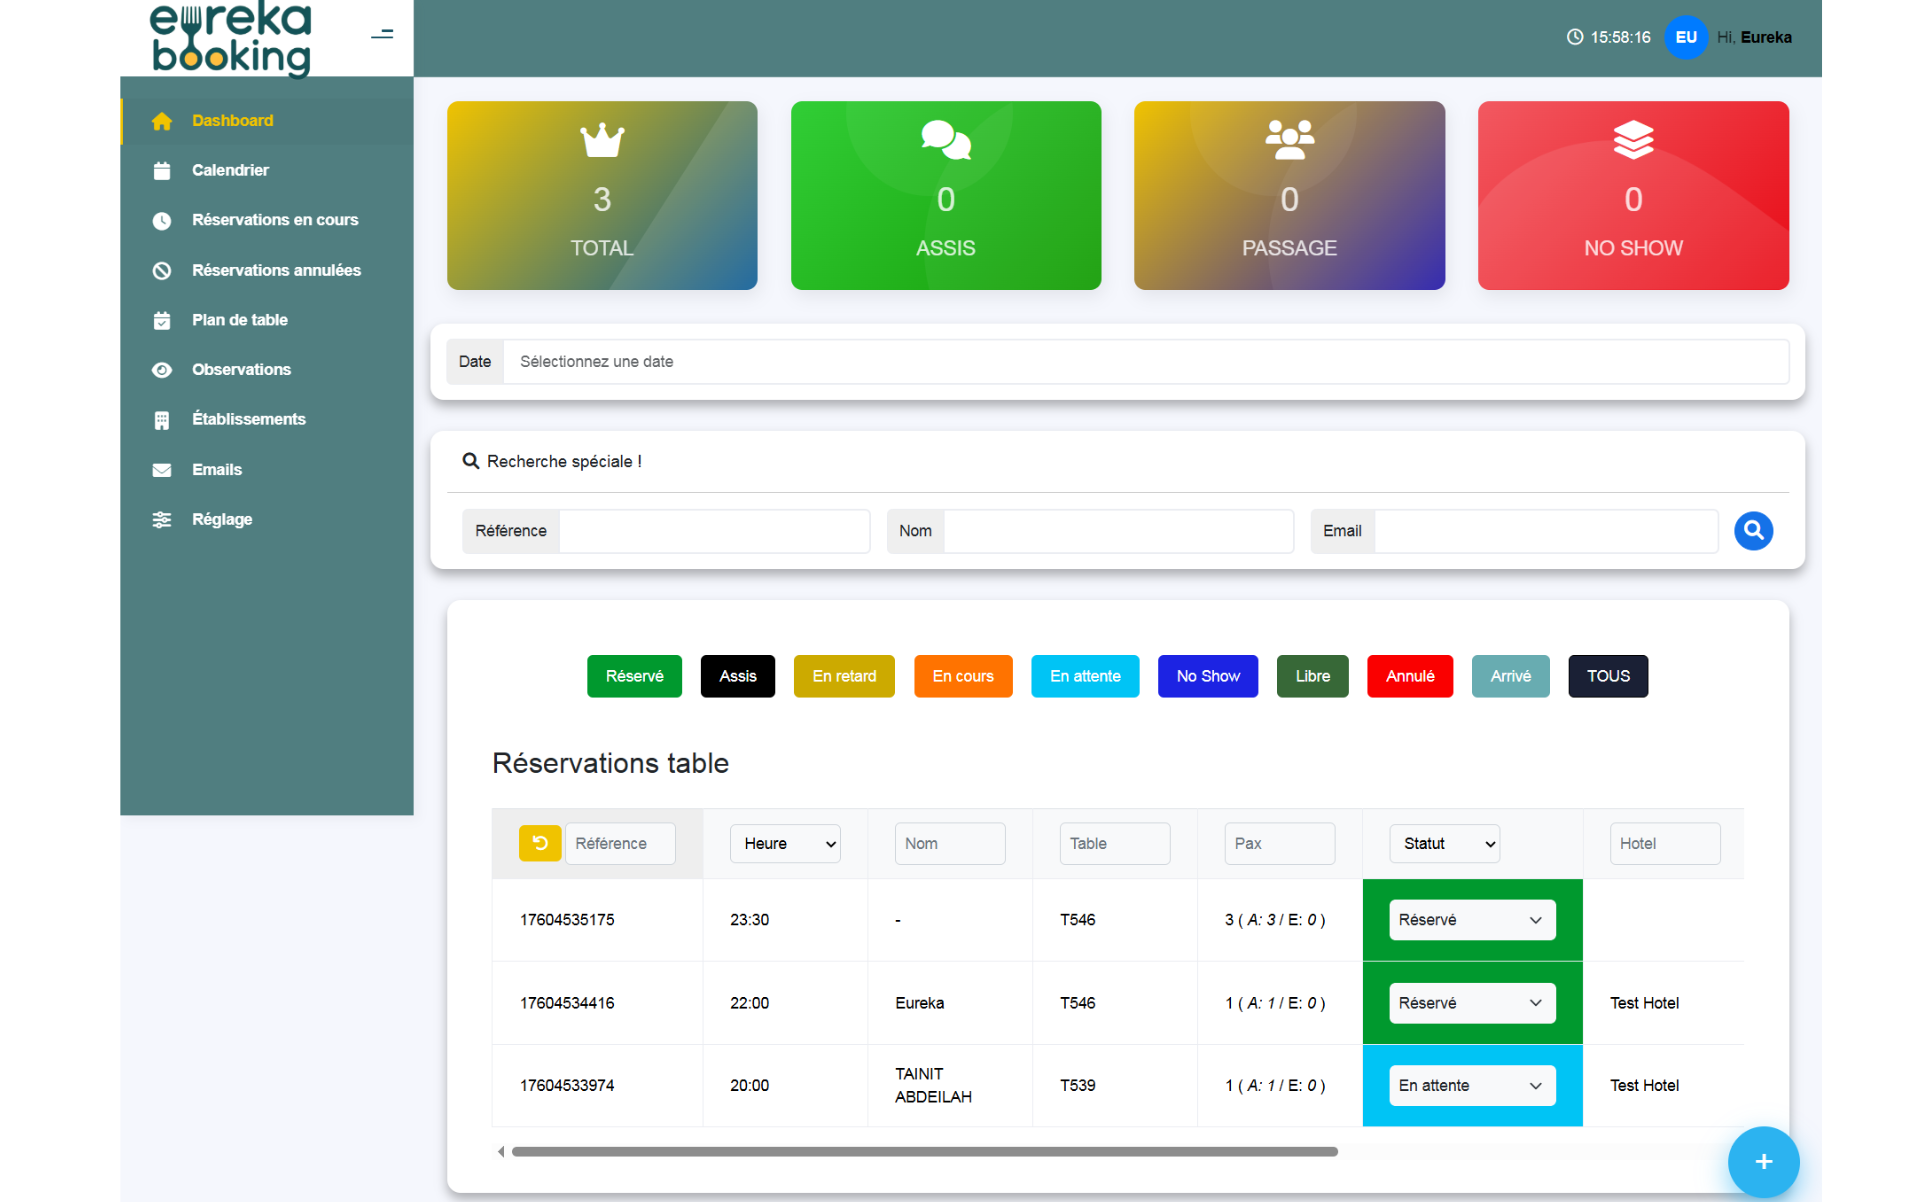Screen dimensions: 1920x1202
Task: Click the group icon on PASSAGE card
Action: [x=1289, y=140]
